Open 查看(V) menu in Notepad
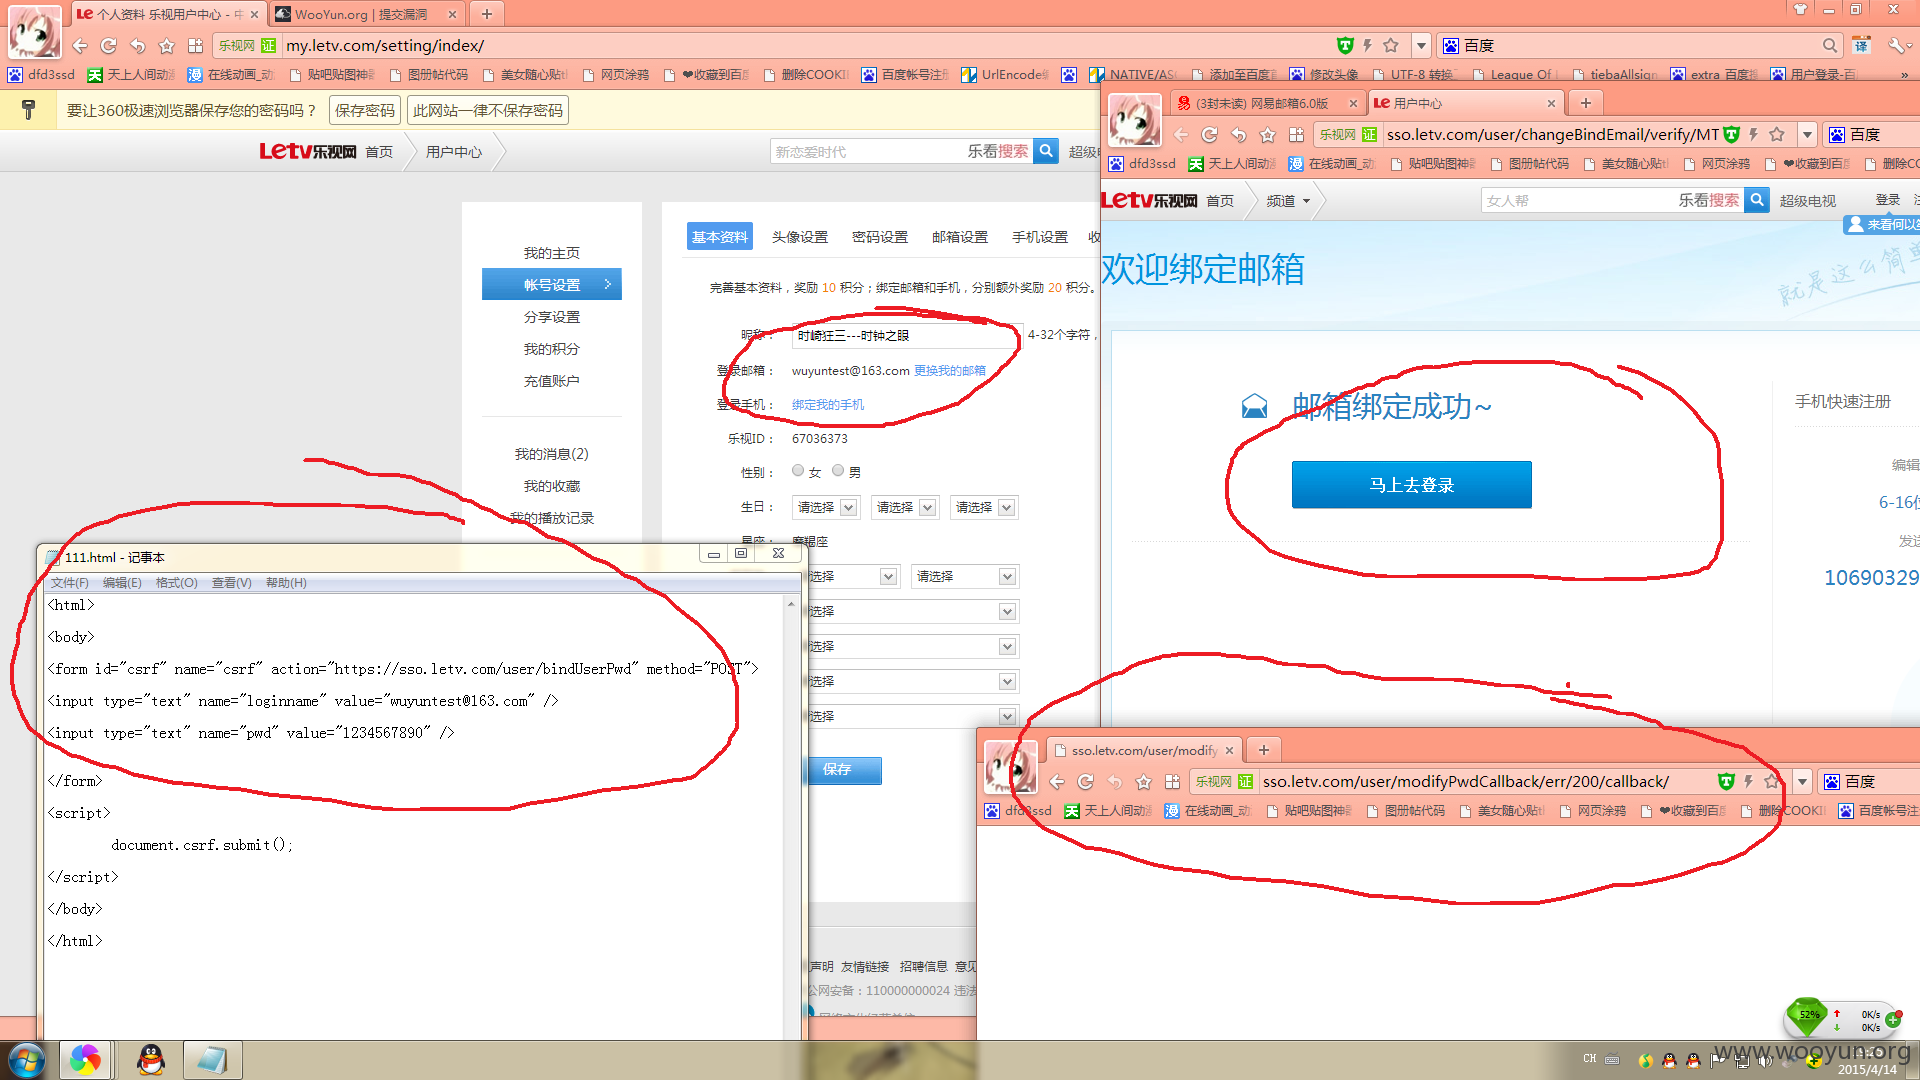This screenshot has height=1080, width=1920. tap(231, 583)
